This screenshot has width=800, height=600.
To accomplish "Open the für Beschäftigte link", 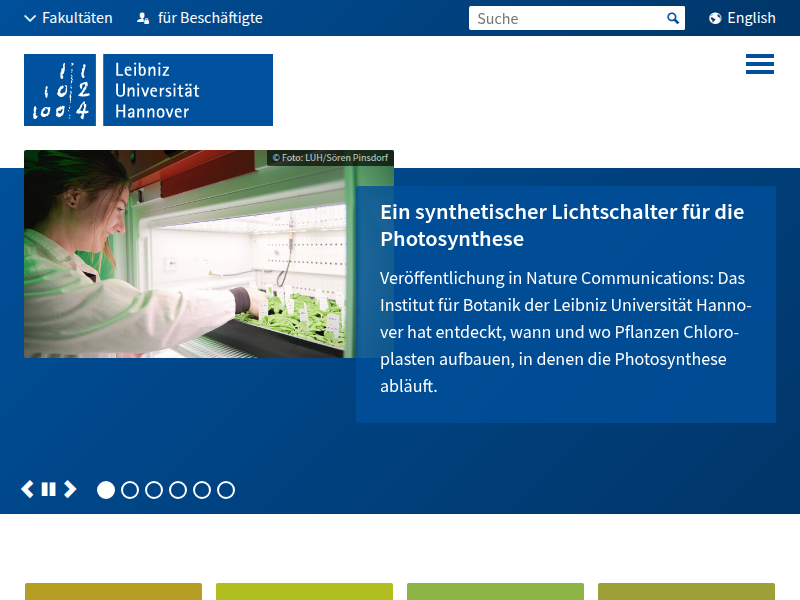I will coord(210,18).
